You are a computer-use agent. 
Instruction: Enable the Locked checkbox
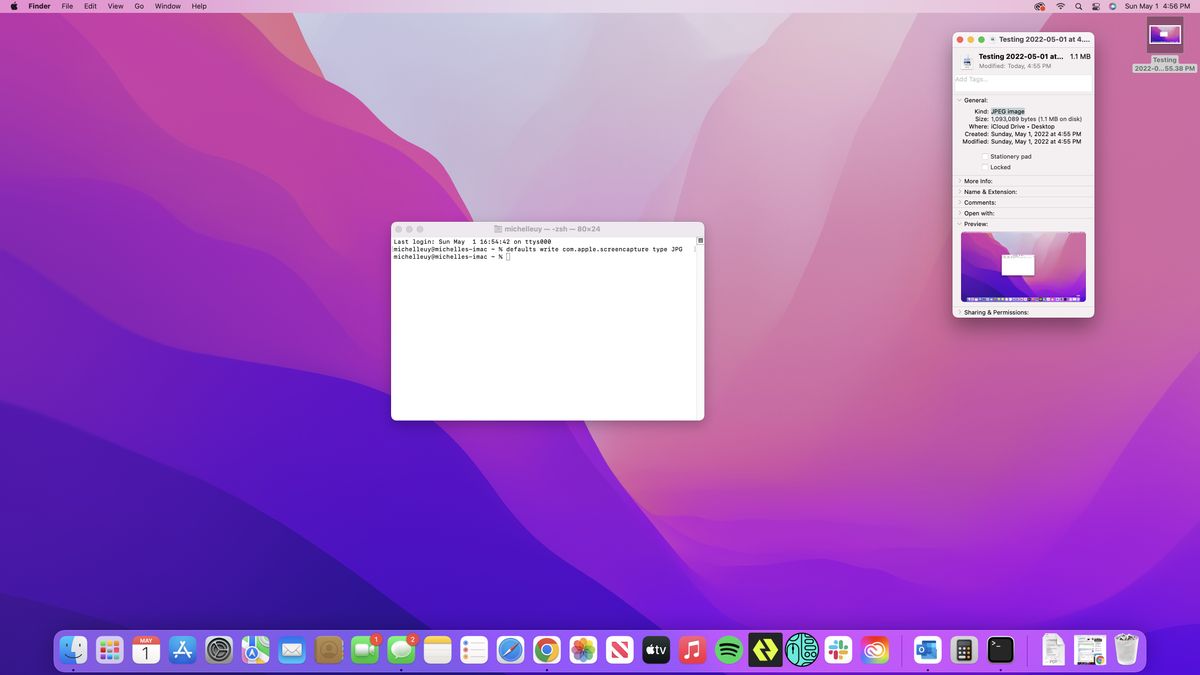tap(984, 167)
